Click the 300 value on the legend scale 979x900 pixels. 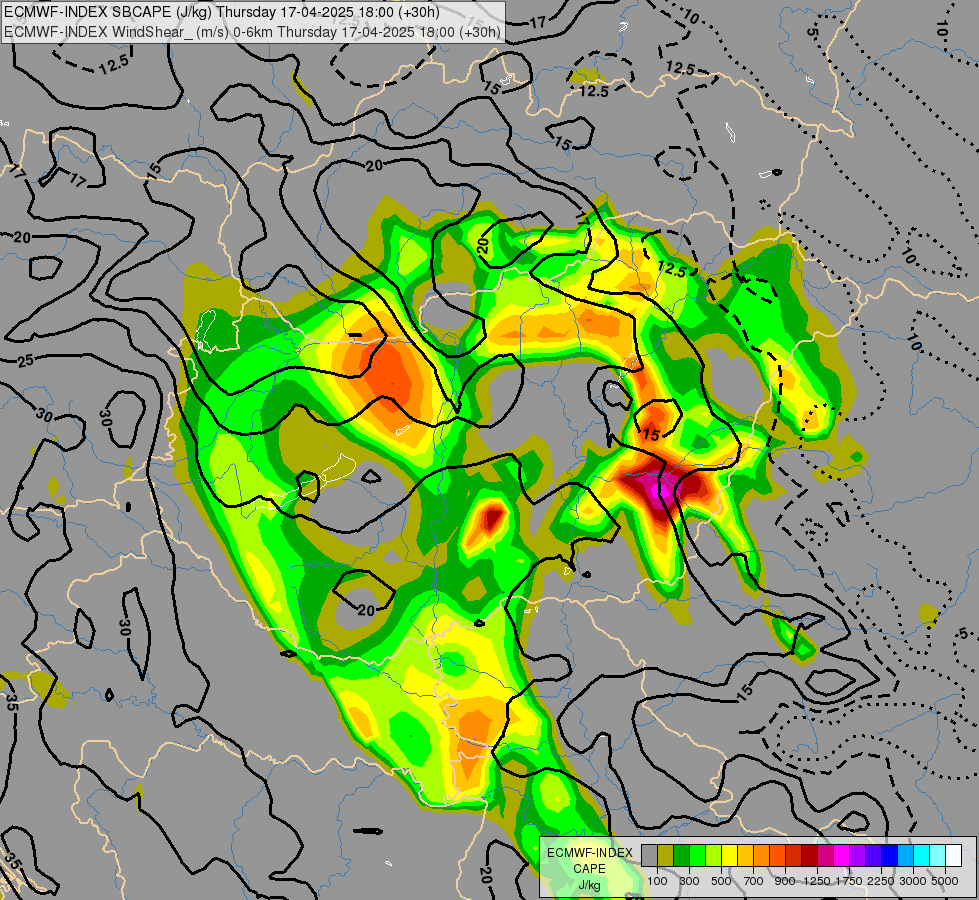pyautogui.click(x=689, y=881)
